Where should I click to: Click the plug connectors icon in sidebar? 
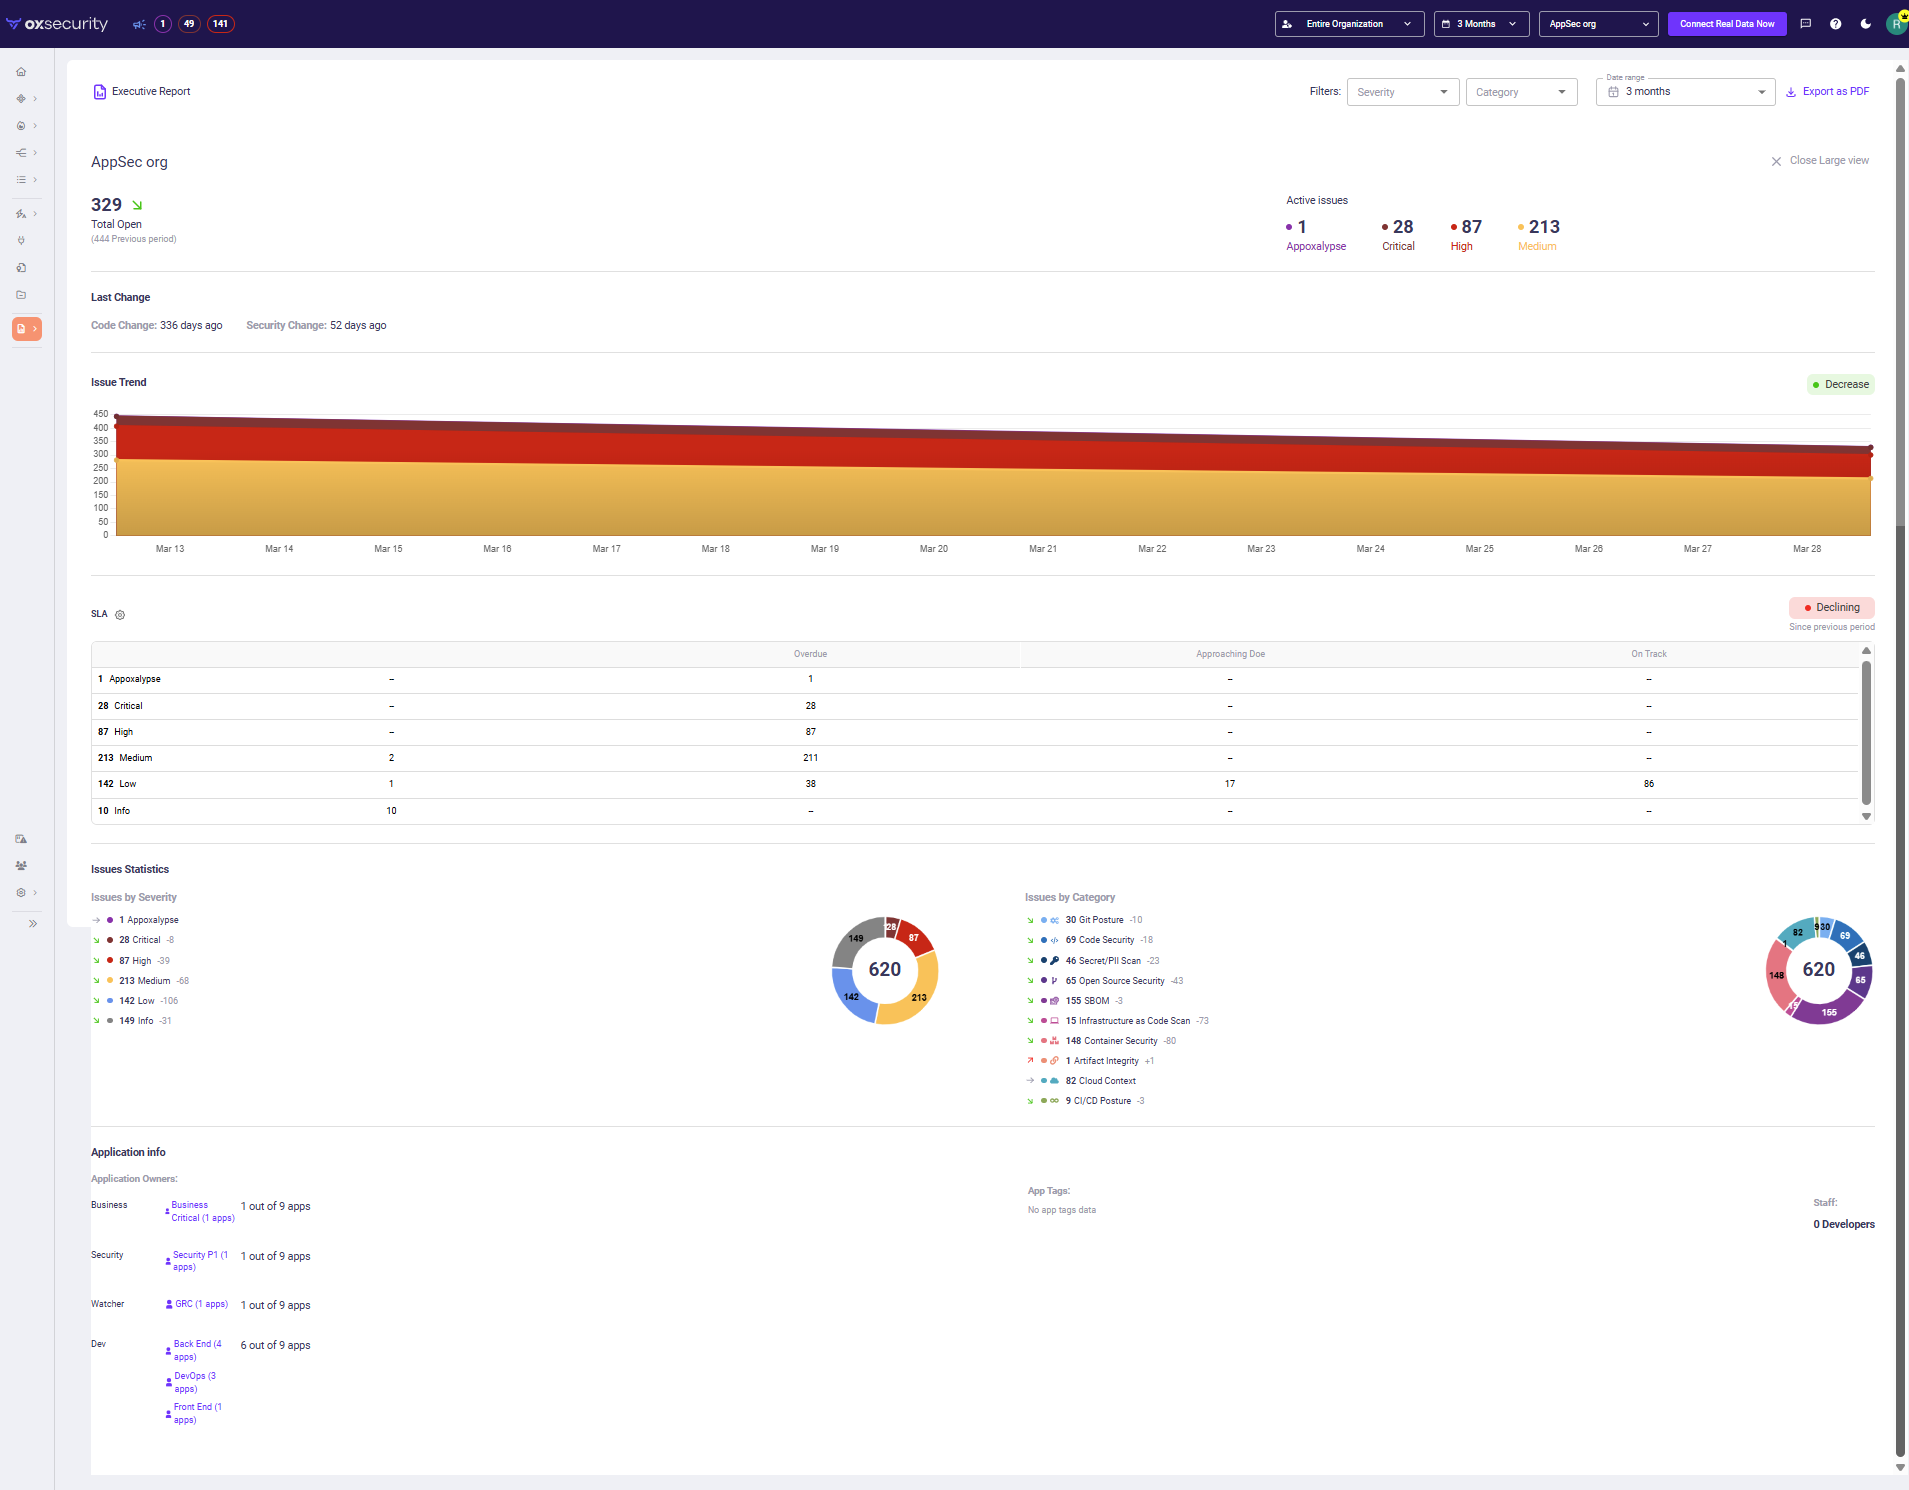(21, 241)
